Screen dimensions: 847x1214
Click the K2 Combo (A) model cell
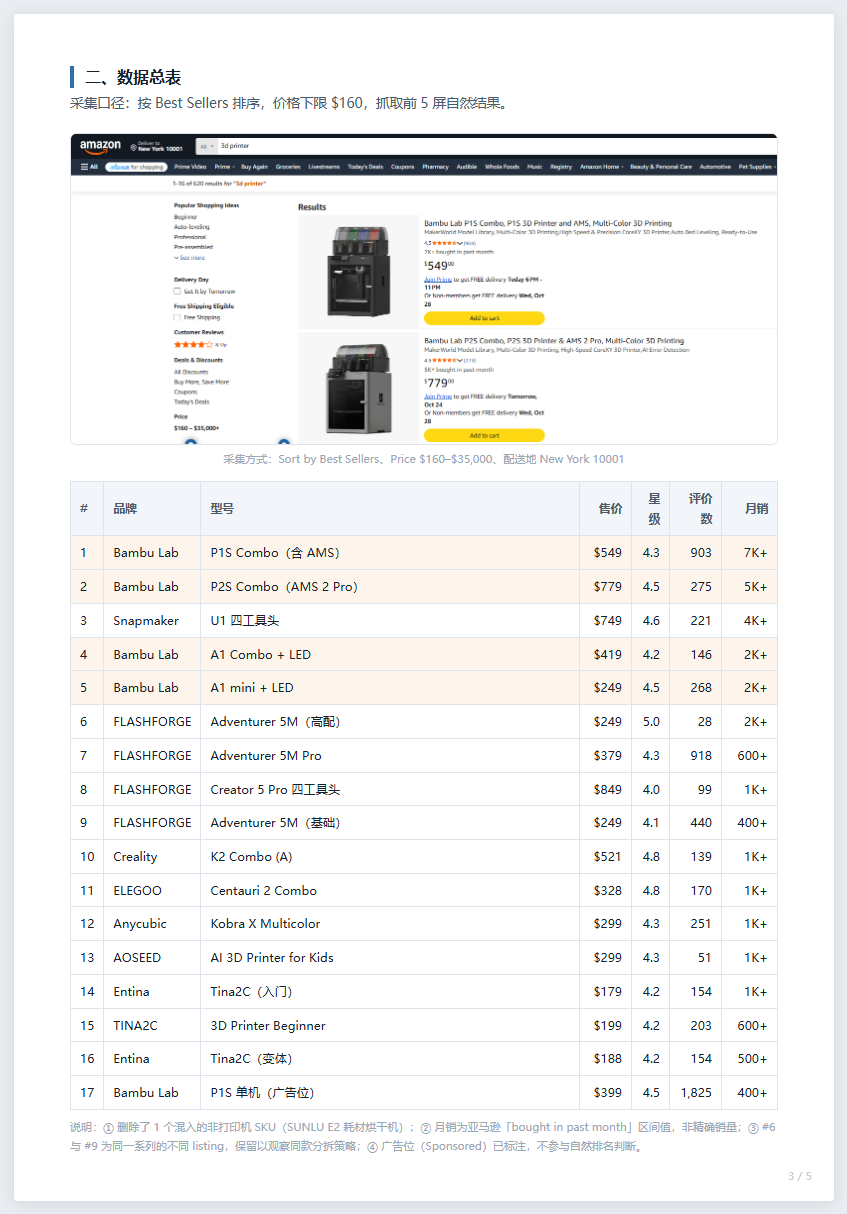click(x=390, y=857)
